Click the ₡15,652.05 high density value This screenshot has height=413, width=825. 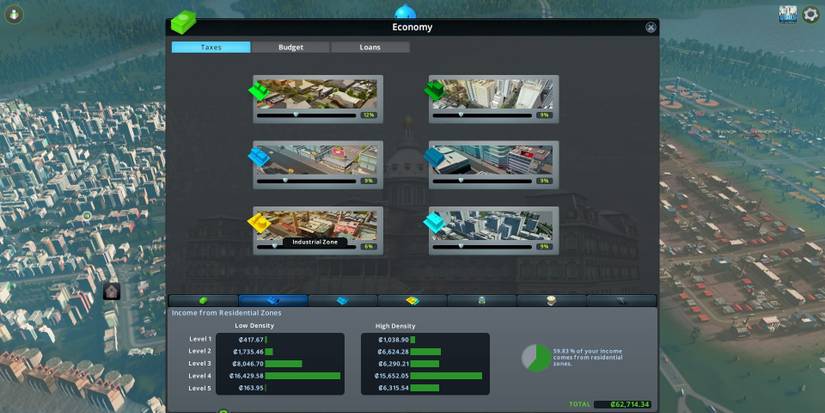click(391, 376)
